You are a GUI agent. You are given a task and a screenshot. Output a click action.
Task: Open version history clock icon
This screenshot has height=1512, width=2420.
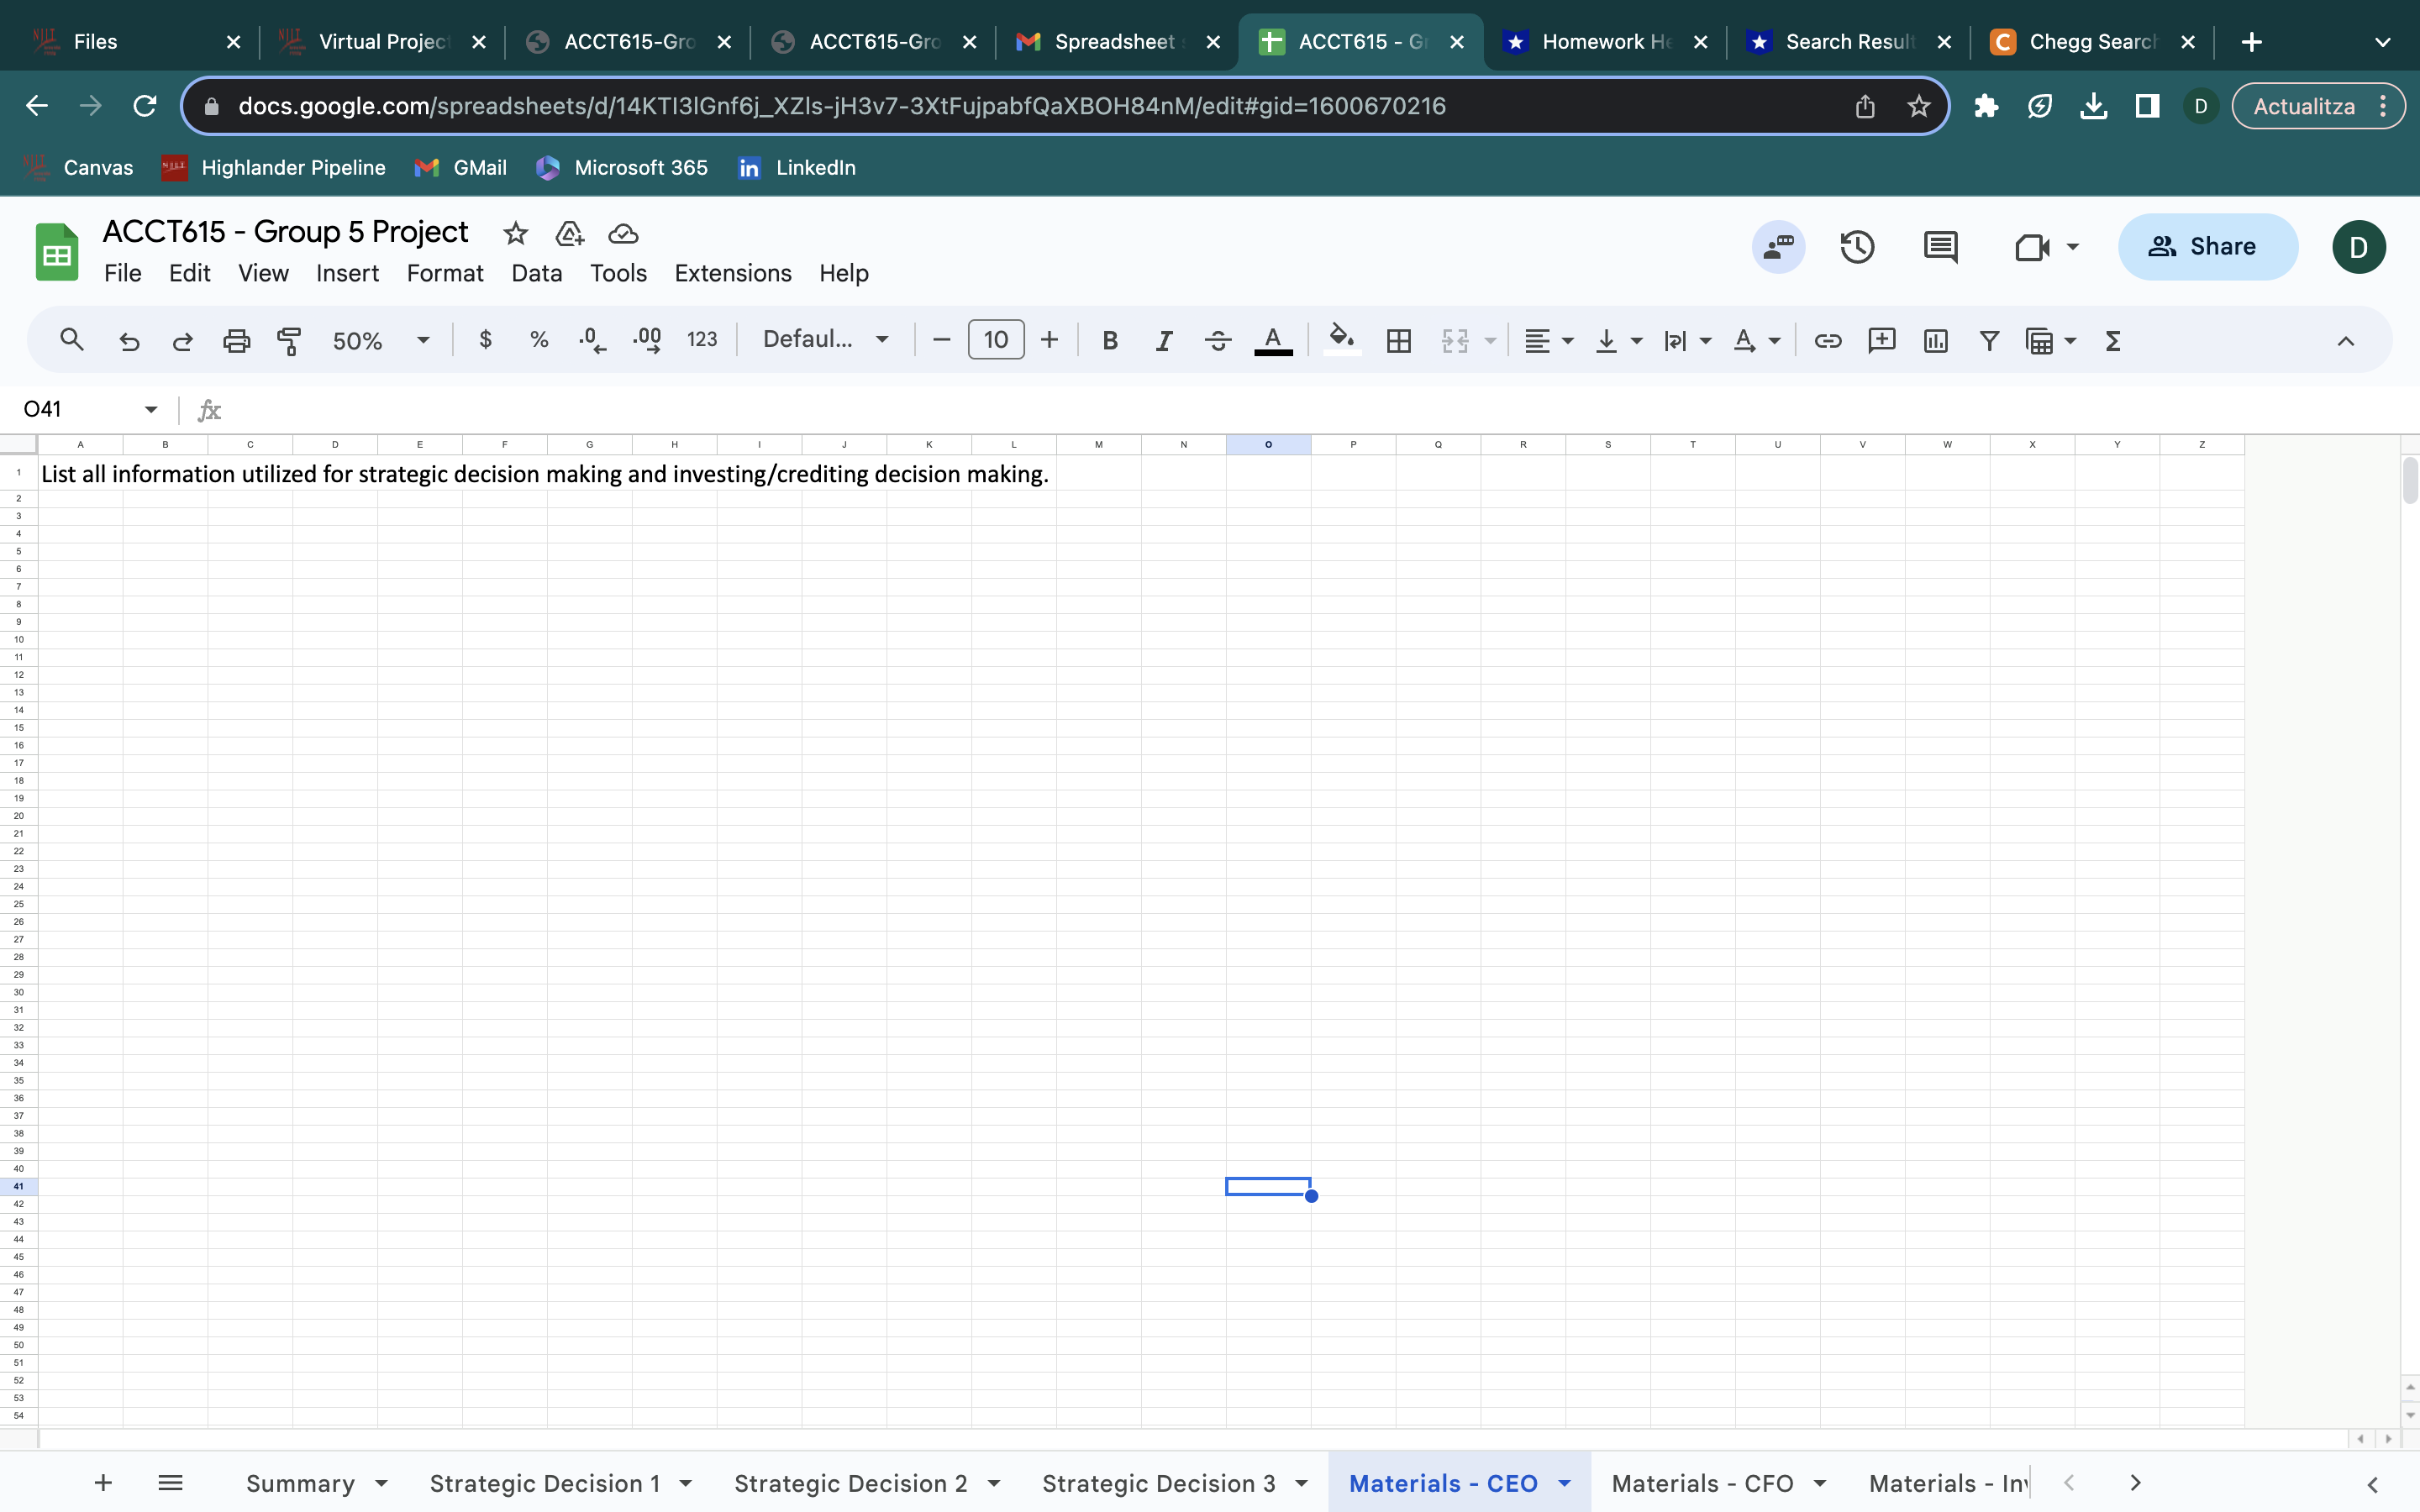1857,247
